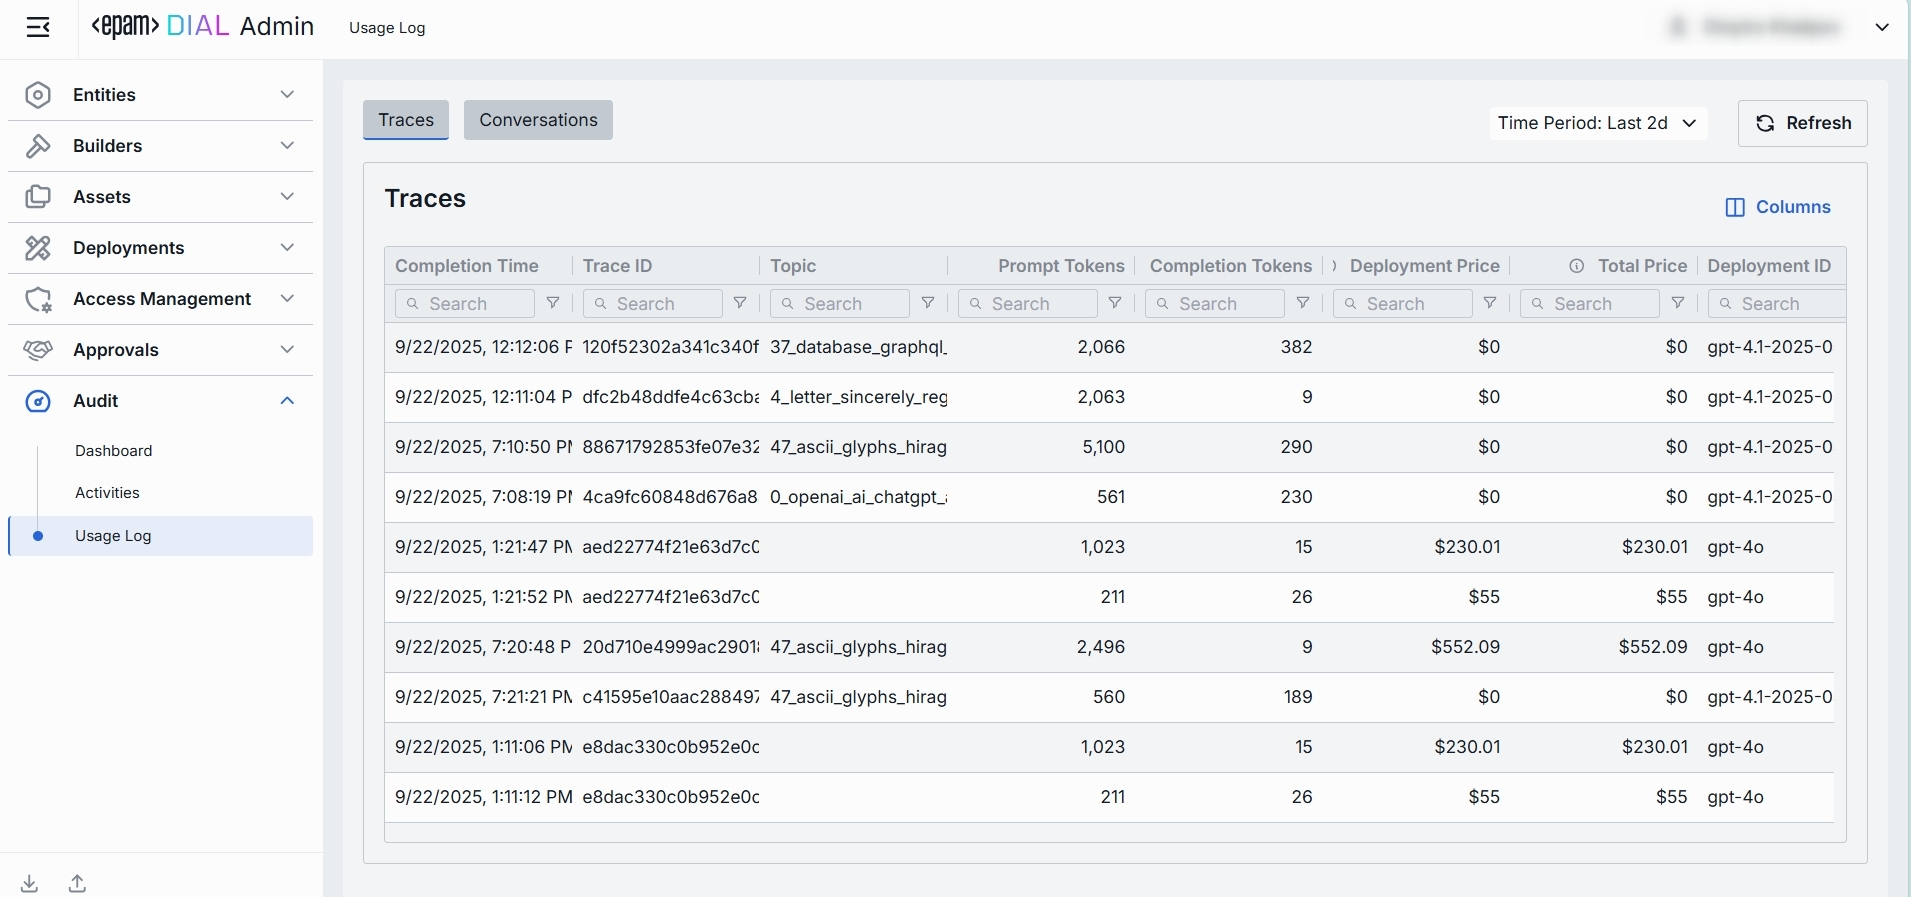Open the user account dropdown arrow

(x=1882, y=28)
